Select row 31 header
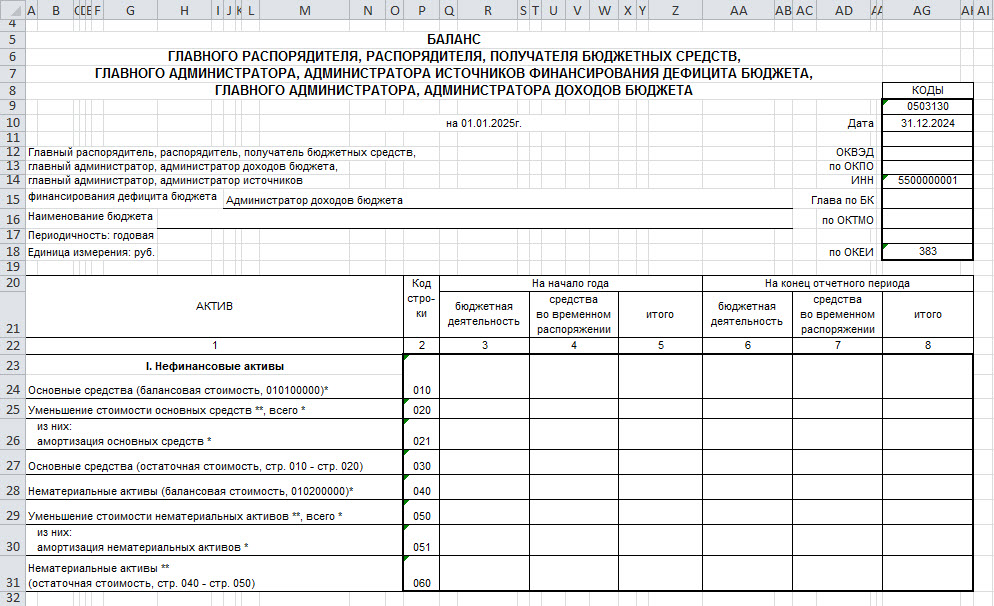 13,574
